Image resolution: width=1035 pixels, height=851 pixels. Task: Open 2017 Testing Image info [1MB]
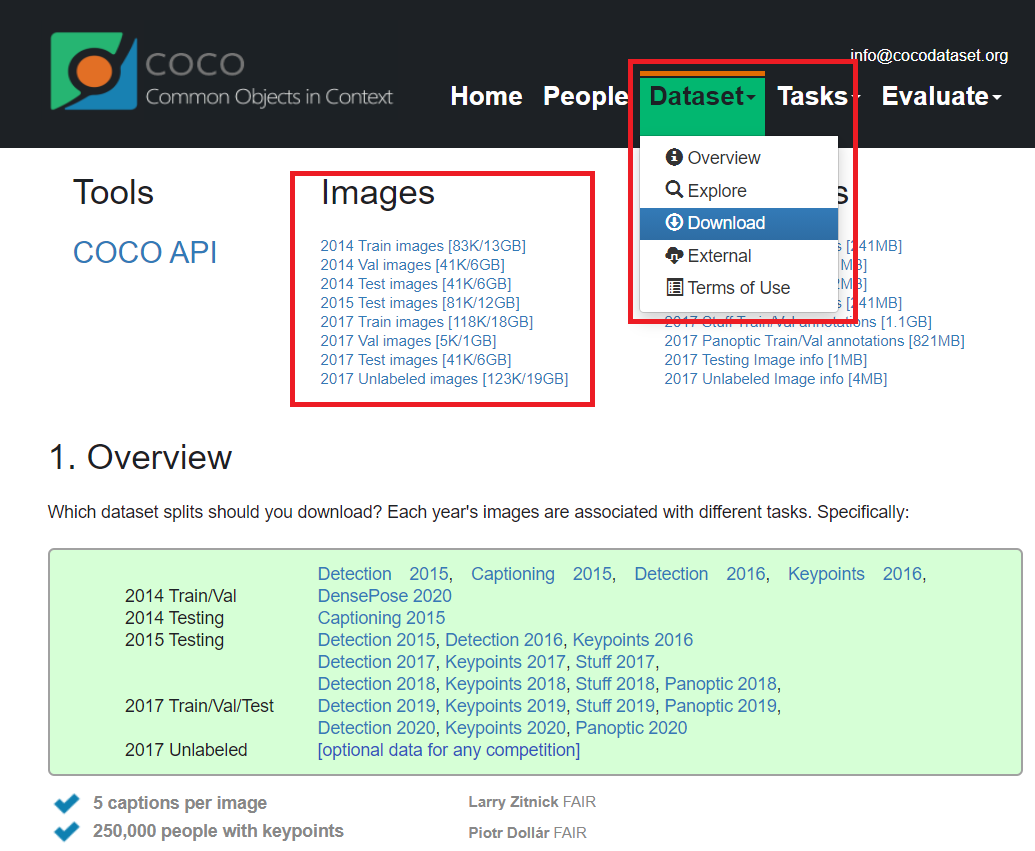point(765,360)
